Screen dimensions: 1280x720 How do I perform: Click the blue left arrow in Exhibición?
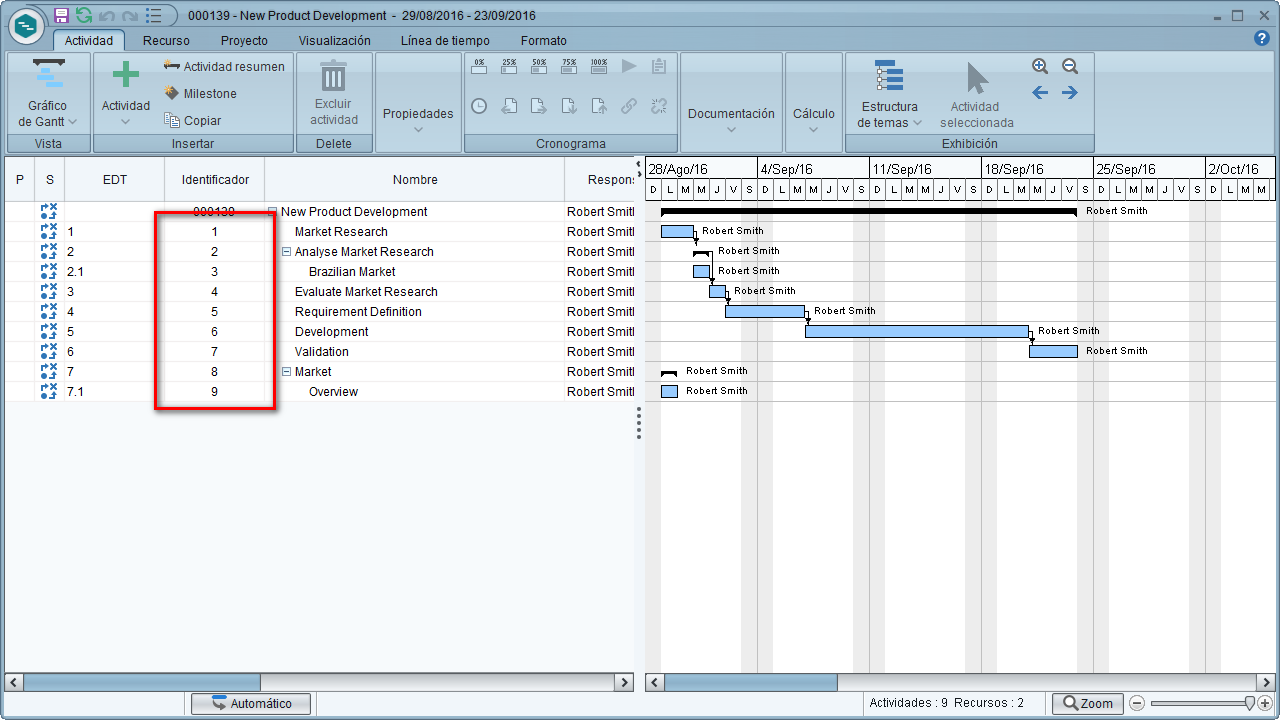pyautogui.click(x=1040, y=93)
